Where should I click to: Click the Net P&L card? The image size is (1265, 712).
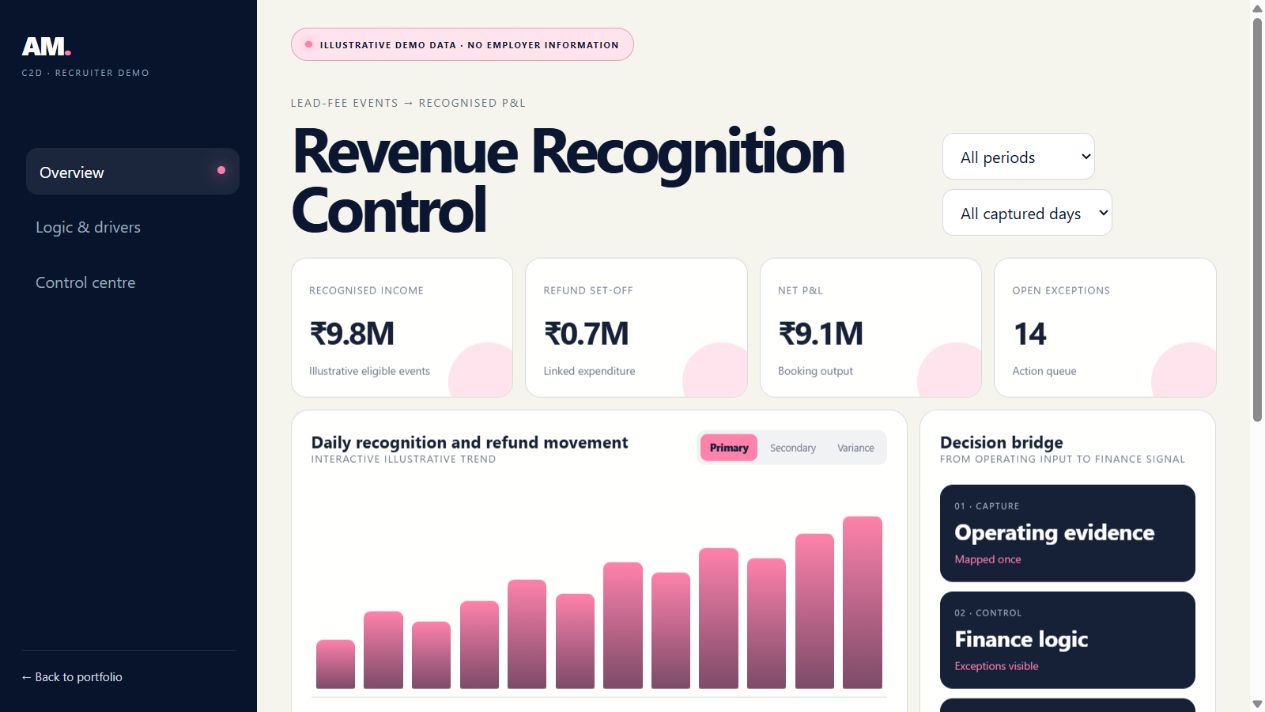coord(871,328)
